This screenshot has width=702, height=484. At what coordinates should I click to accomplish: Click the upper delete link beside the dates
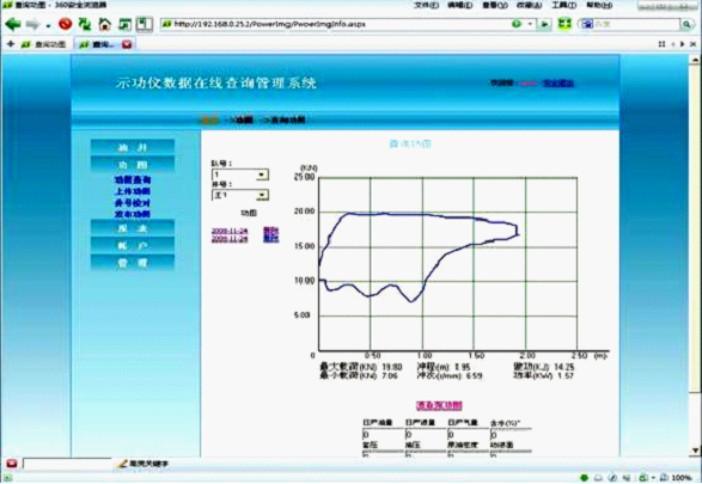tap(271, 231)
